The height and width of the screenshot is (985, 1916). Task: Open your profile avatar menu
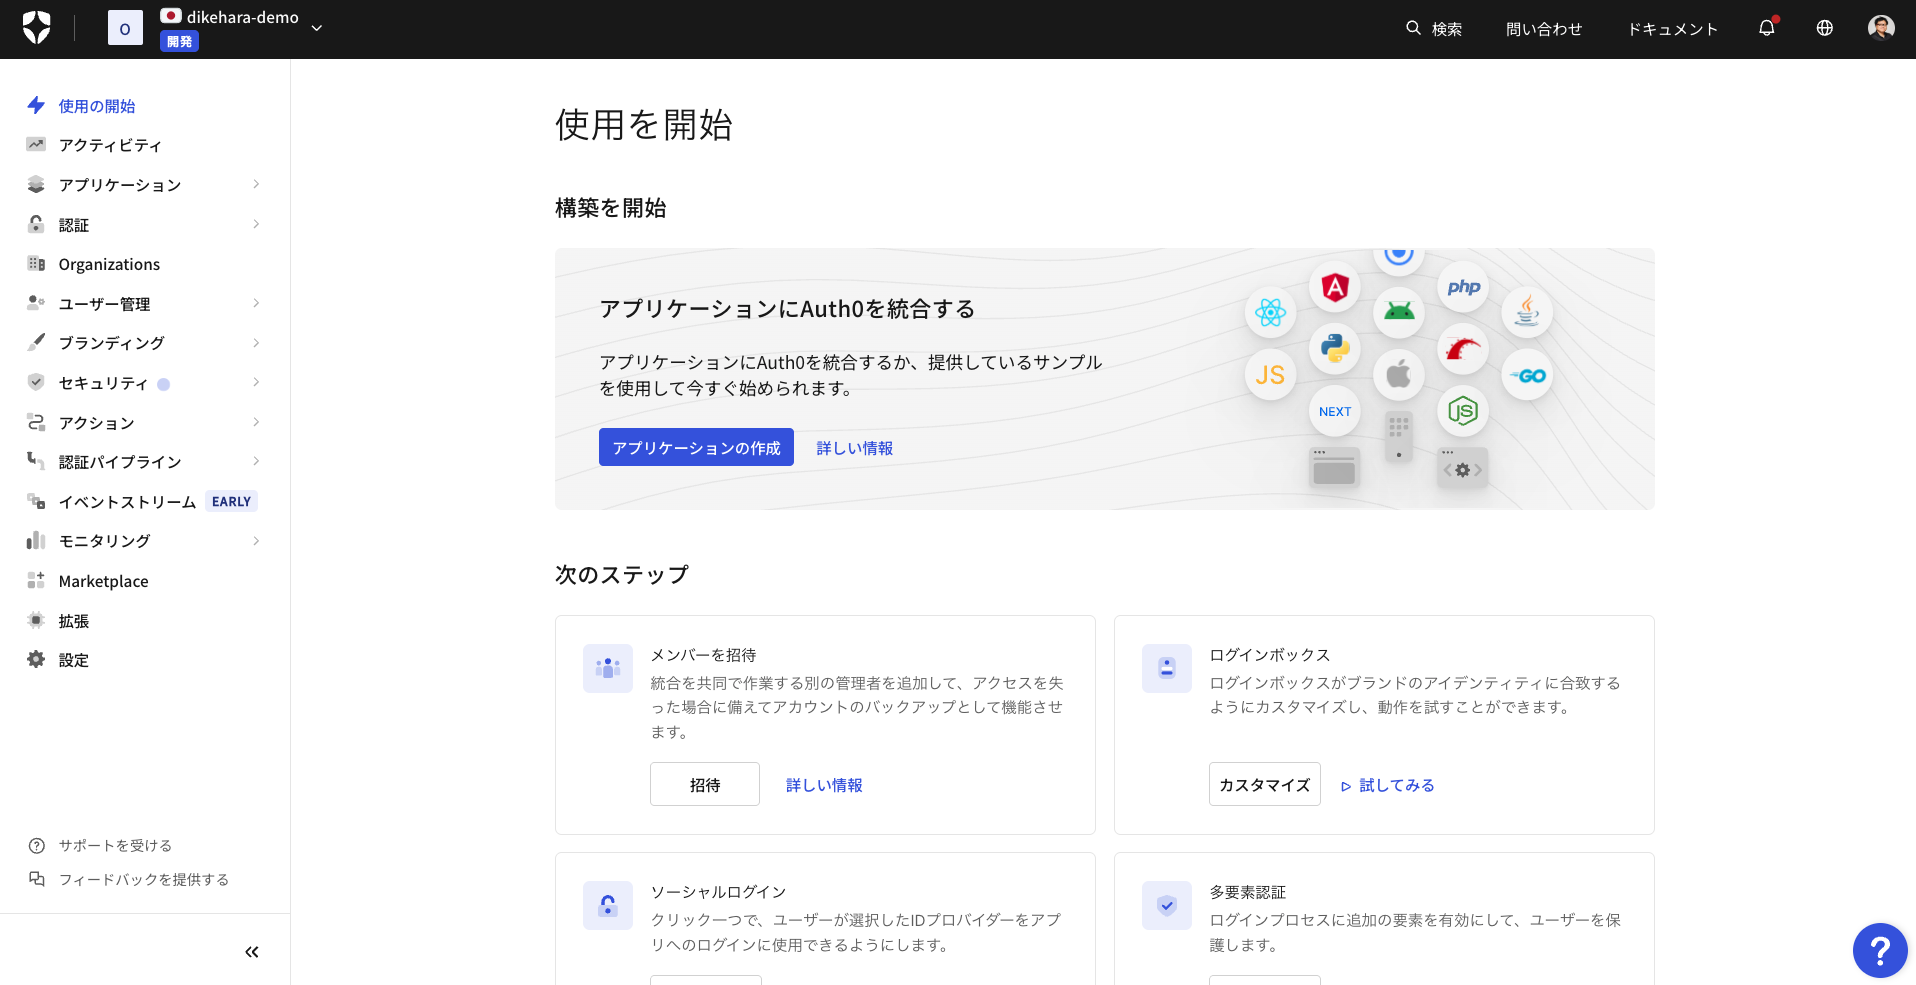point(1881,28)
